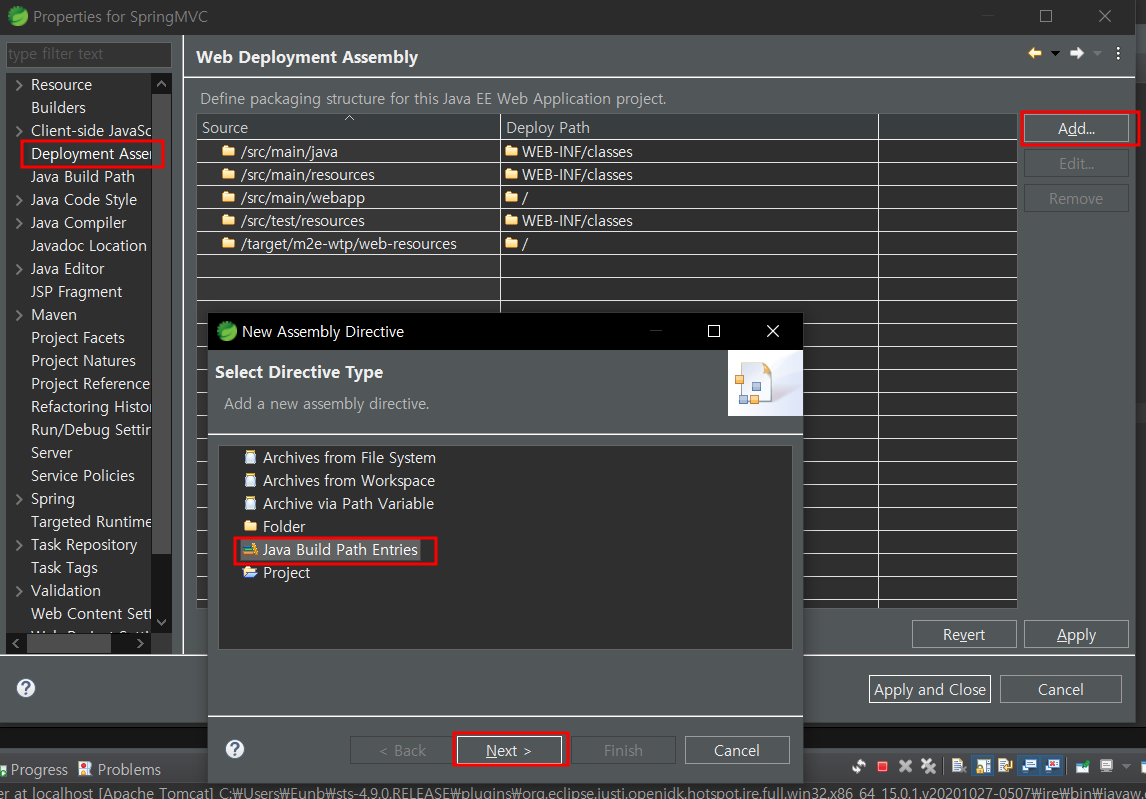Viewport: 1146px width, 799px height.
Task: Click help icon in Properties window
Action: click(26, 688)
